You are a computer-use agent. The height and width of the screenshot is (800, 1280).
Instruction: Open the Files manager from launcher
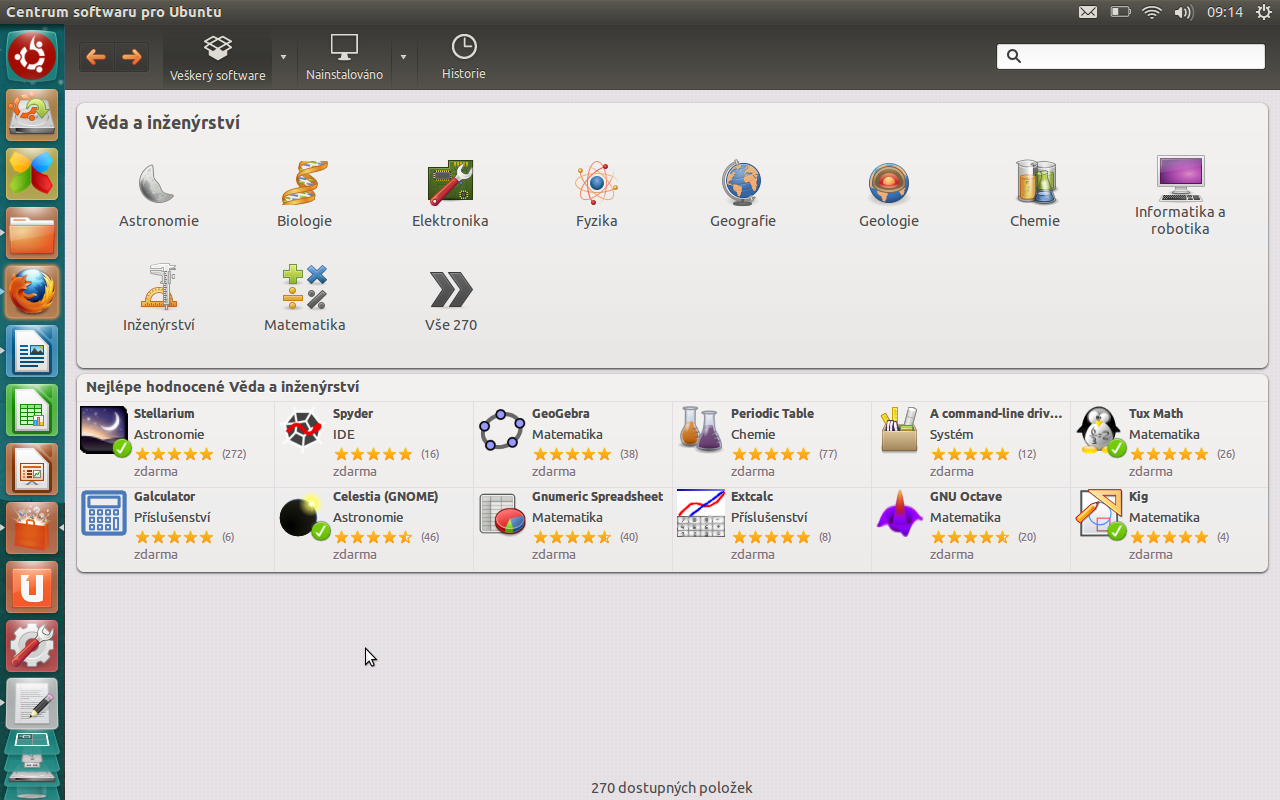pyautogui.click(x=32, y=233)
